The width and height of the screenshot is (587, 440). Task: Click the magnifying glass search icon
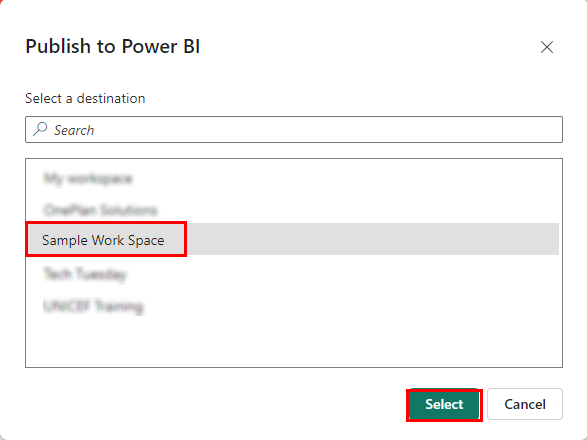click(40, 129)
